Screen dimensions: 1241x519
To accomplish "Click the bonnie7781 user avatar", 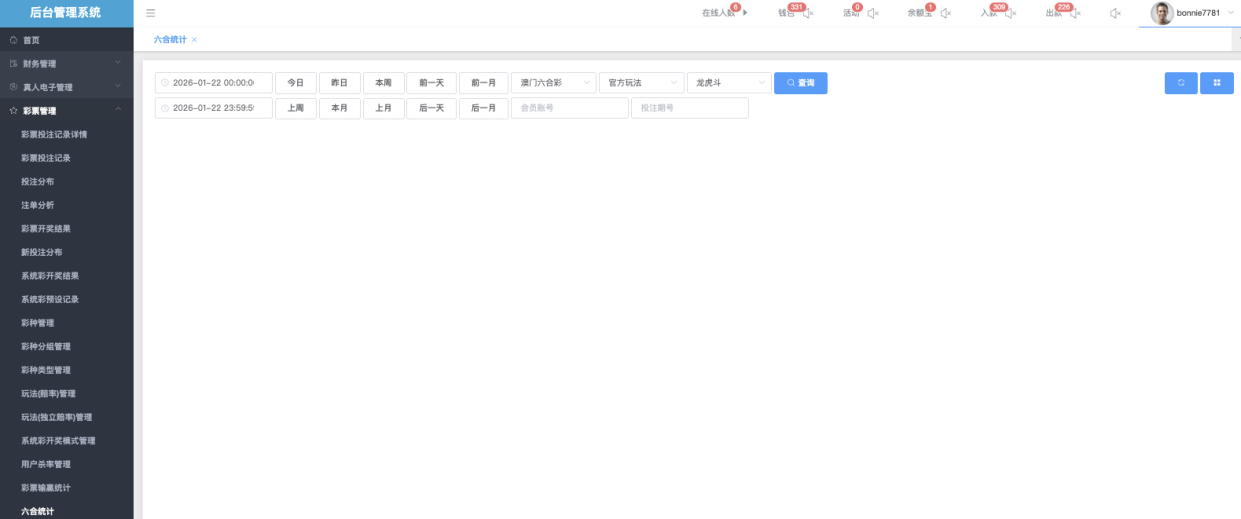I will 1161,13.
